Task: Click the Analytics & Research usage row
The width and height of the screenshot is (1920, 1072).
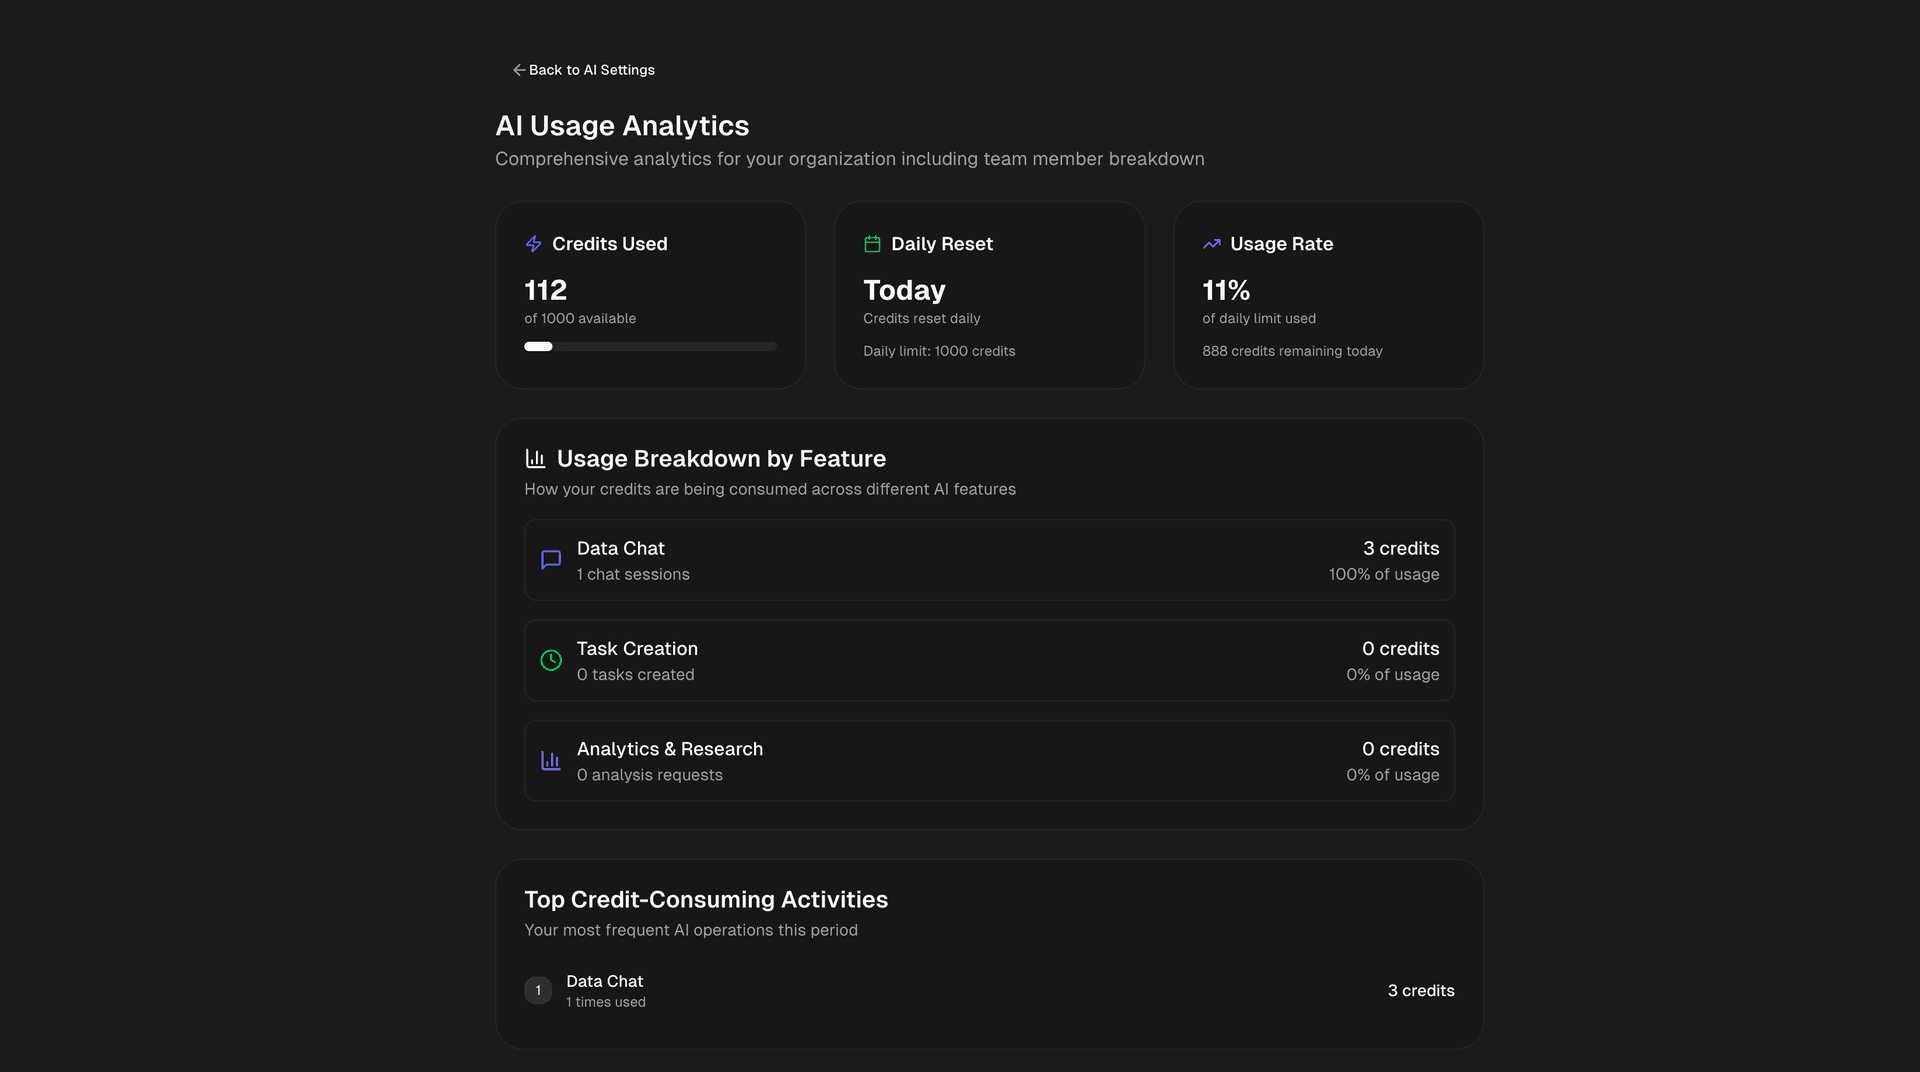Action: (x=988, y=760)
